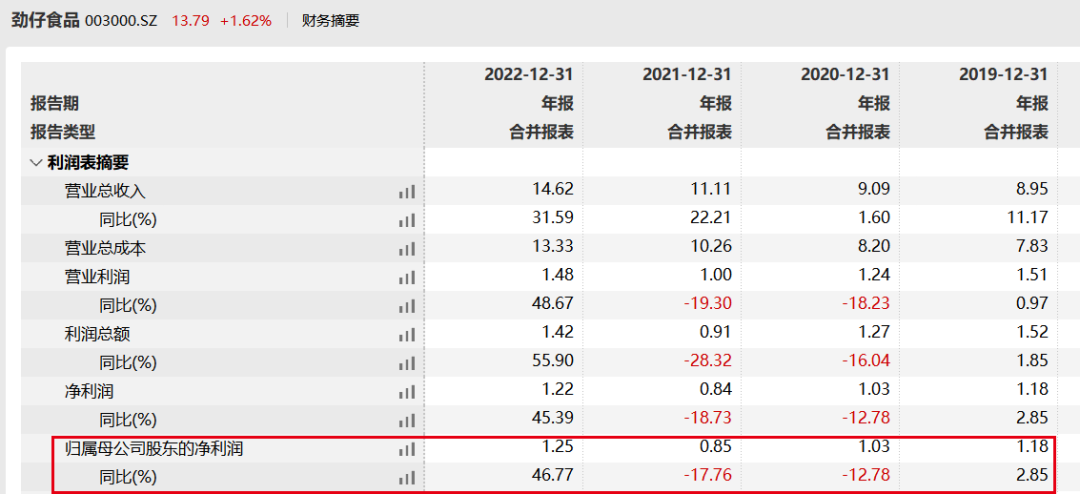Image resolution: width=1080 pixels, height=494 pixels.
Task: Open chart icon for 净利润 row
Action: pos(407,392)
